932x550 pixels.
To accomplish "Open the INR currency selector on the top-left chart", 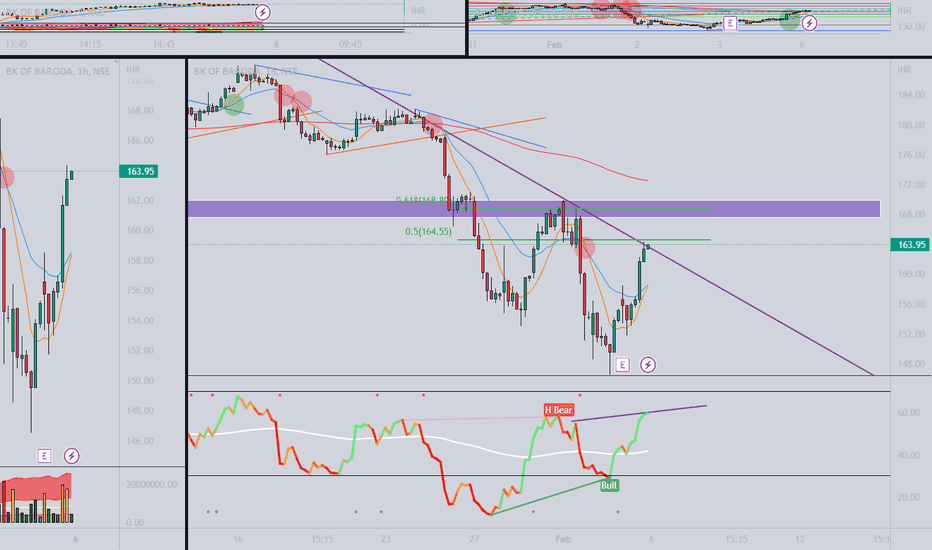I will (x=418, y=11).
